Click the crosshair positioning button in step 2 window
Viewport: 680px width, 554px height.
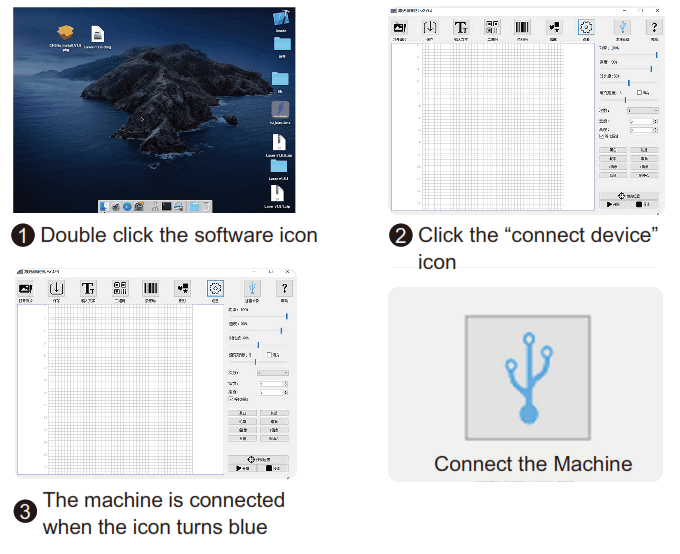click(x=629, y=196)
